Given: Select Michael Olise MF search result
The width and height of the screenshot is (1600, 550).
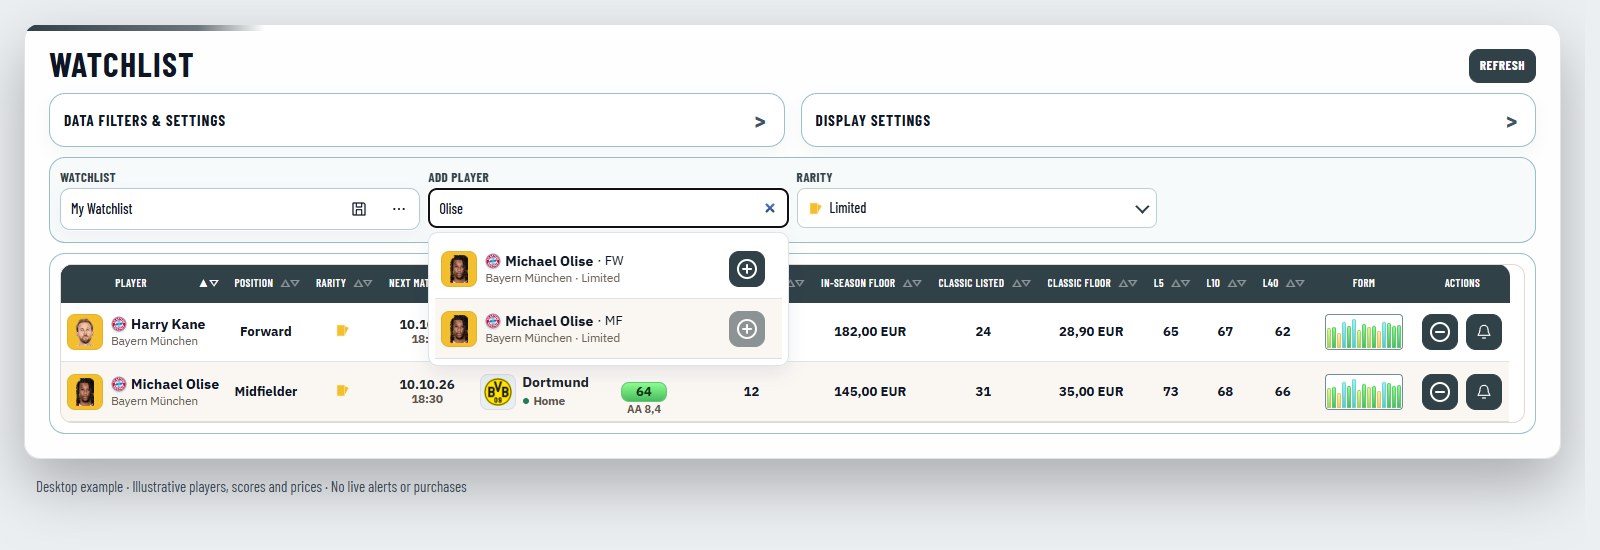Looking at the screenshot, I should (608, 329).
